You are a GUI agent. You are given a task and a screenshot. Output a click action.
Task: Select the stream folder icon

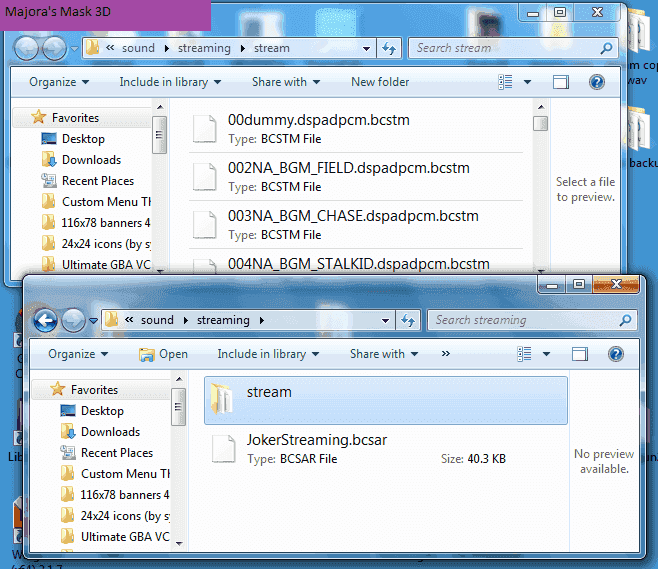coord(222,399)
